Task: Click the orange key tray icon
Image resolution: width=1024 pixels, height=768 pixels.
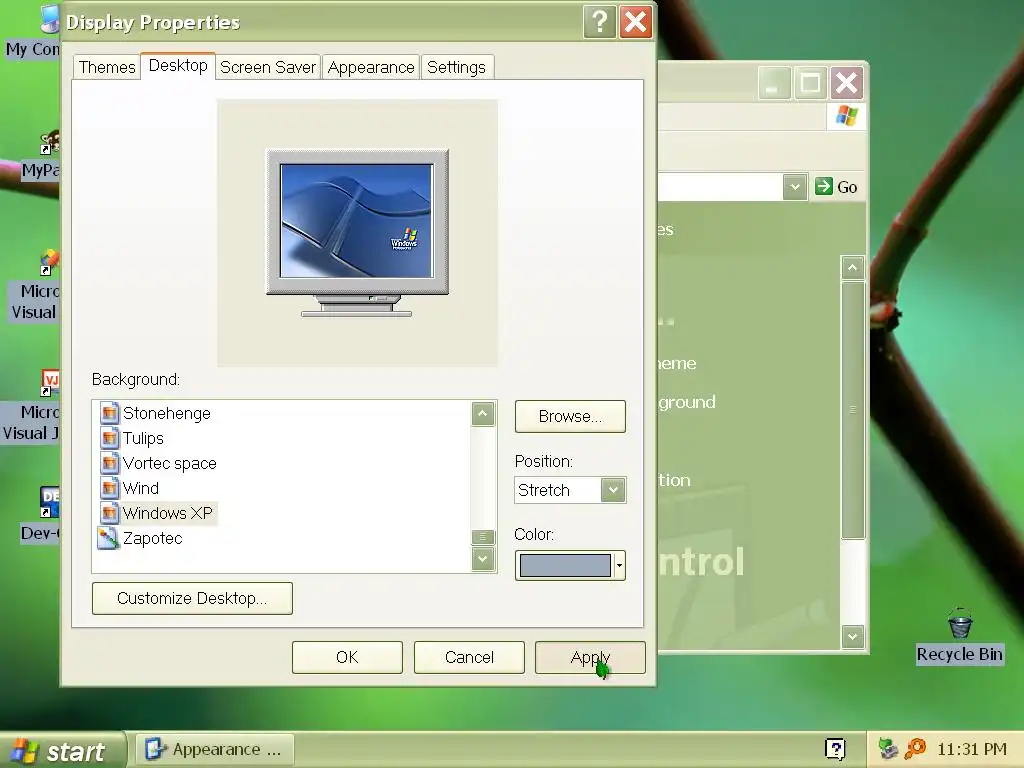Action: (x=916, y=749)
